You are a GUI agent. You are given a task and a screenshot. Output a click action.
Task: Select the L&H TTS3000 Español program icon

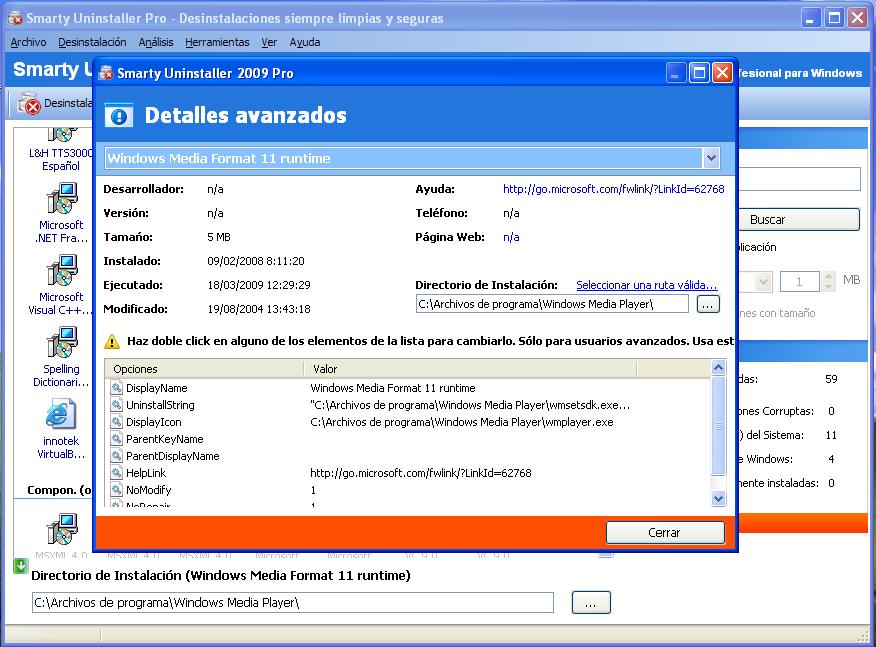point(61,135)
